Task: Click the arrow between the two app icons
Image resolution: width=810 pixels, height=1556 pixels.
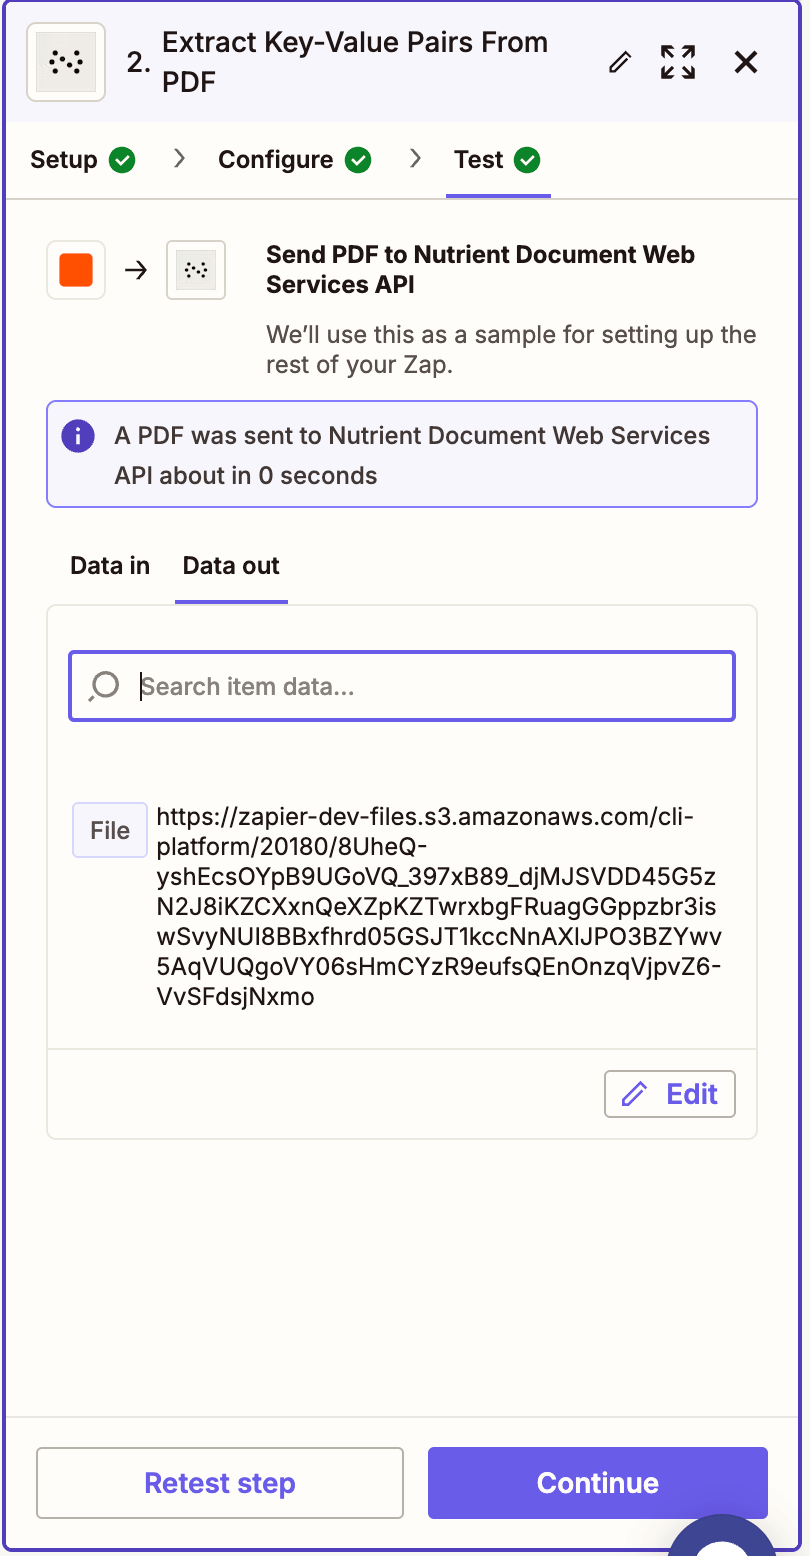Action: click(135, 270)
